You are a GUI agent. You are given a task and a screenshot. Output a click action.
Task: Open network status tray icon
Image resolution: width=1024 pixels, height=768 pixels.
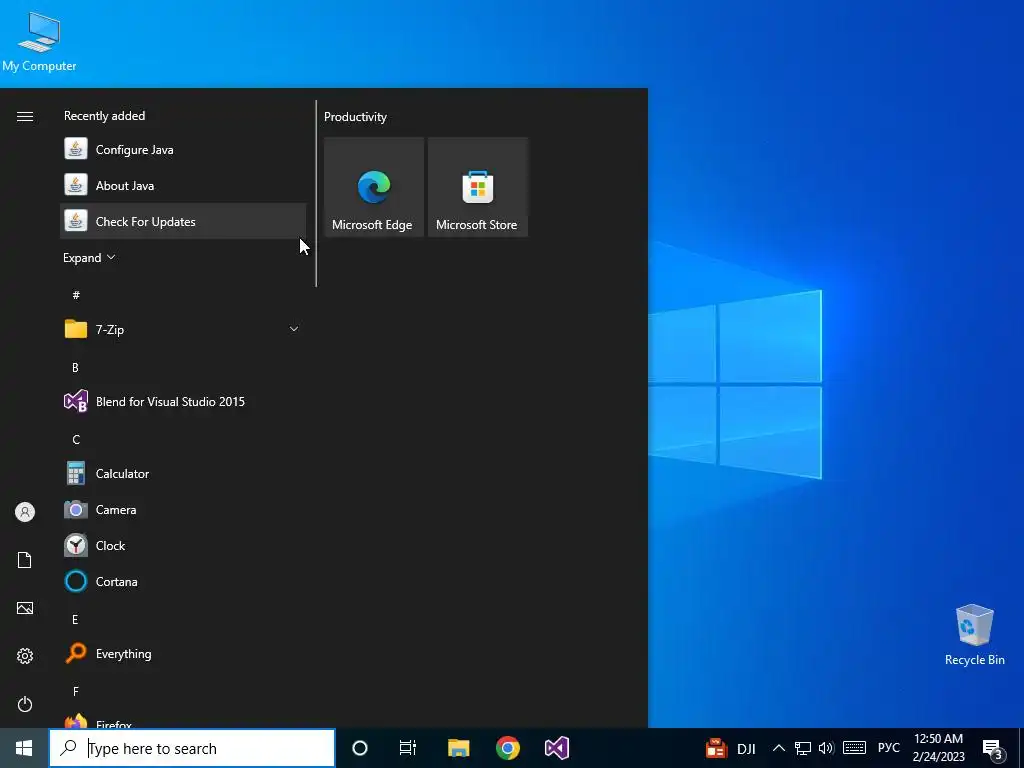803,748
